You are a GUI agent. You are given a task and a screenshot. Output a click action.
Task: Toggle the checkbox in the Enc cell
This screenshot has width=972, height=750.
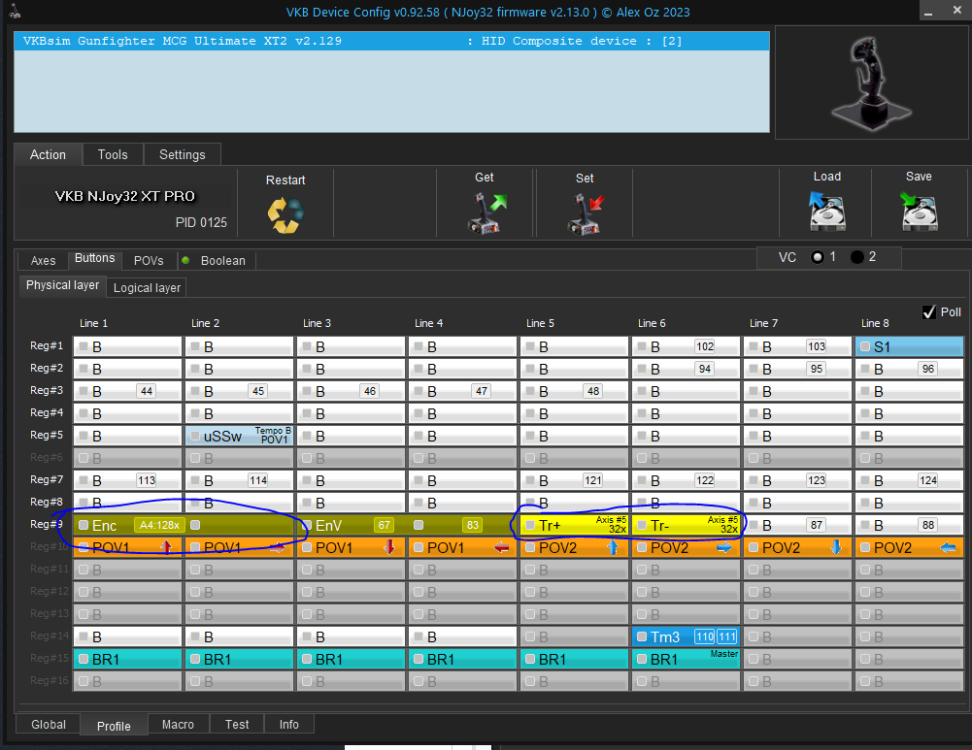[x=84, y=525]
